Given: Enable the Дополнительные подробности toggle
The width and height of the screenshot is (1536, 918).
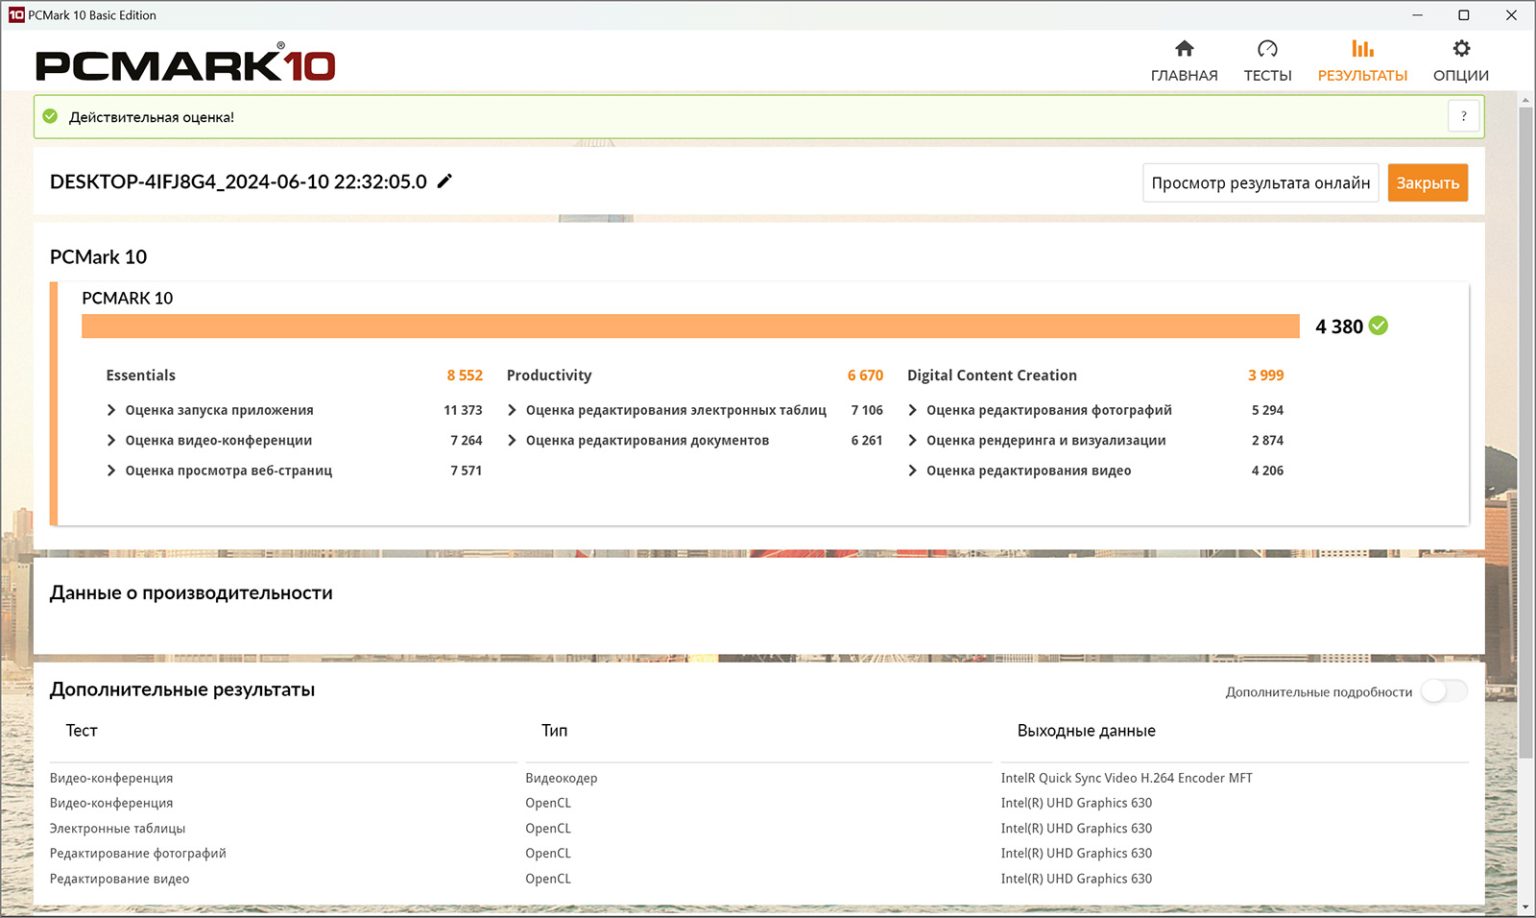Looking at the screenshot, I should (1444, 691).
